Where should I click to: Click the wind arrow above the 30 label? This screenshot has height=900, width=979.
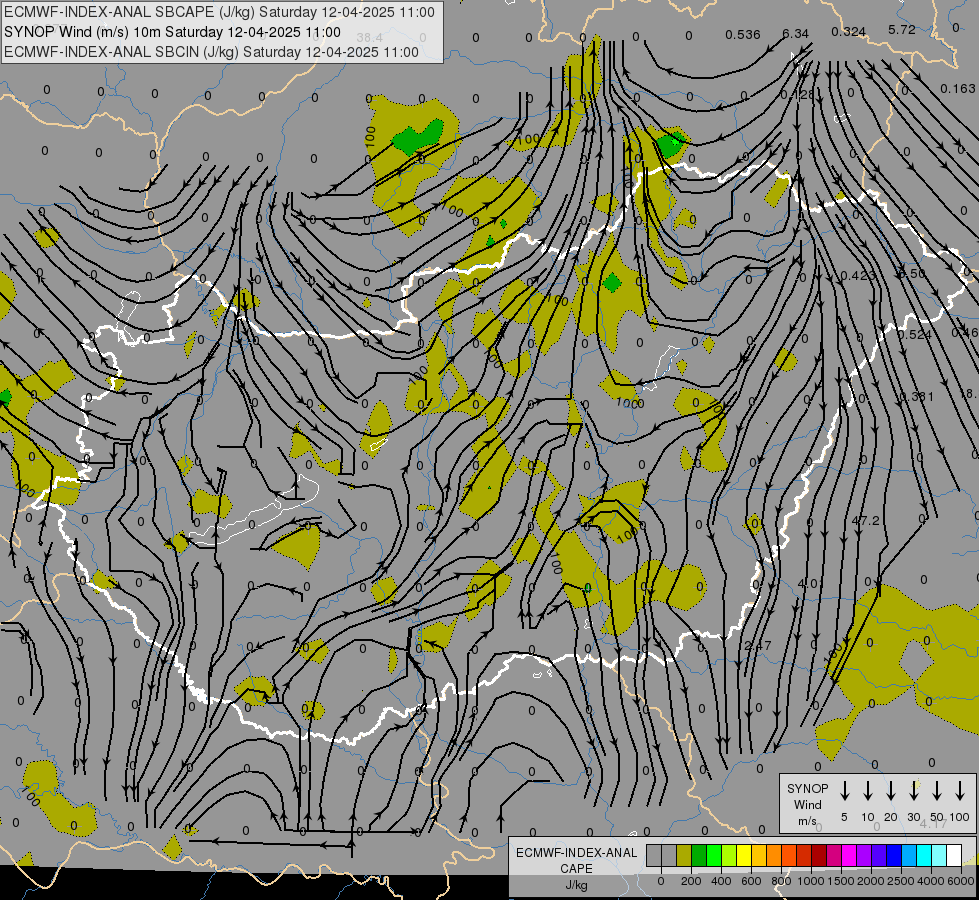pos(914,791)
